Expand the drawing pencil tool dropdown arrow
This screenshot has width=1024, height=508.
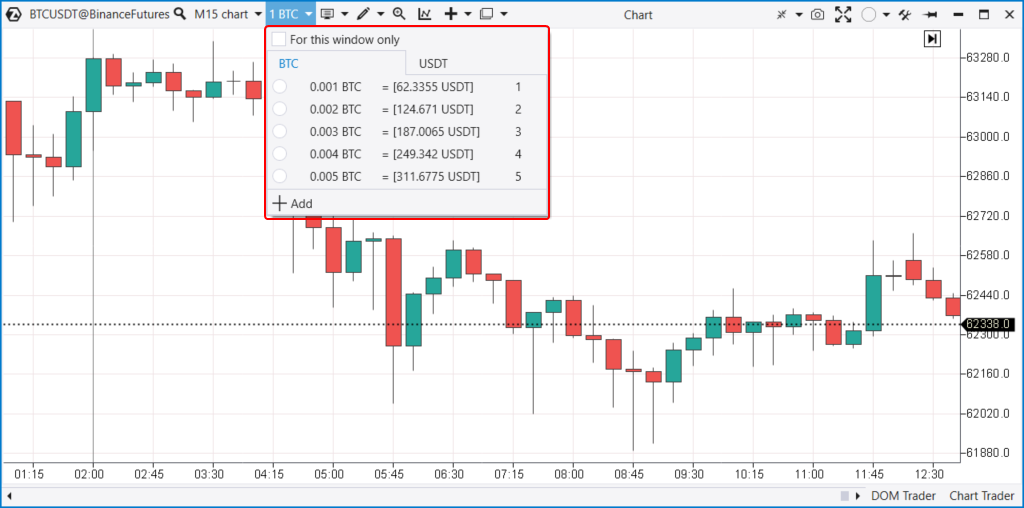(x=380, y=14)
